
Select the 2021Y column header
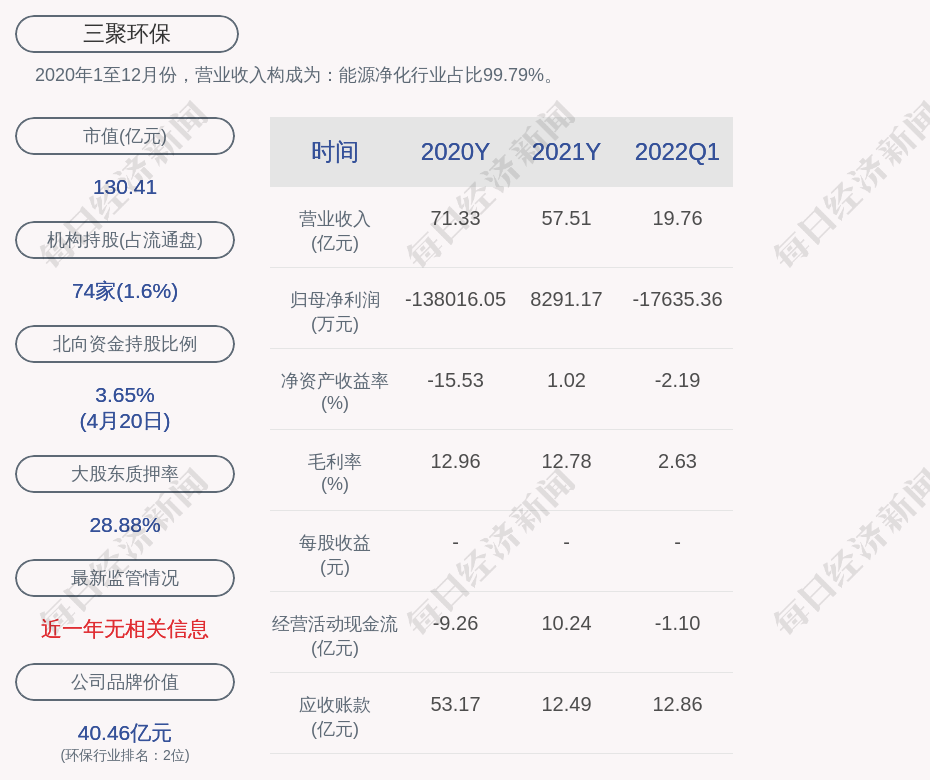(566, 152)
